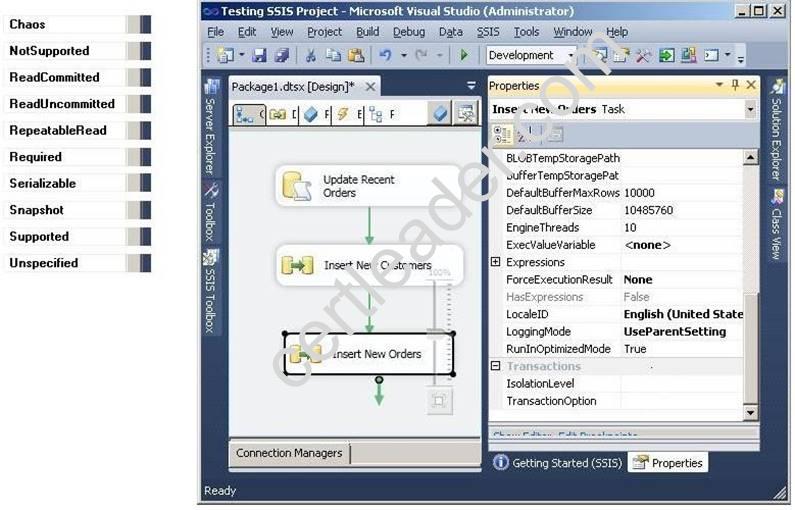Image resolution: width=795 pixels, height=510 pixels.
Task: Start debugging with the green play icon
Action: (x=464, y=55)
